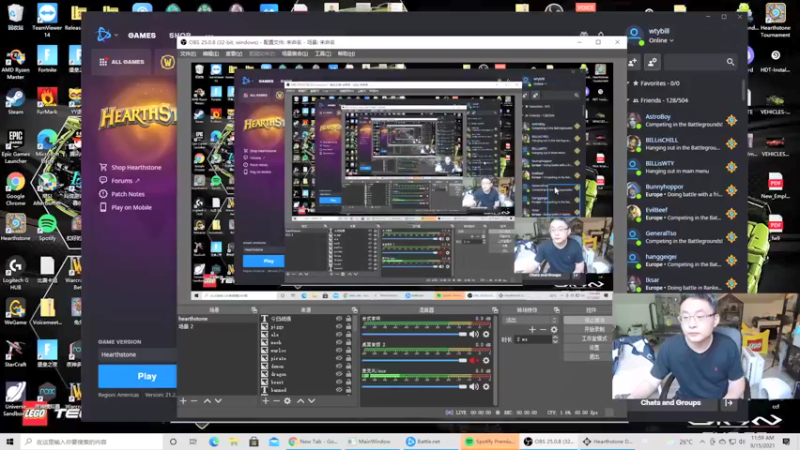This screenshot has width=800, height=450.
Task: Collapse the Friends 128/504 group
Action: (661, 101)
